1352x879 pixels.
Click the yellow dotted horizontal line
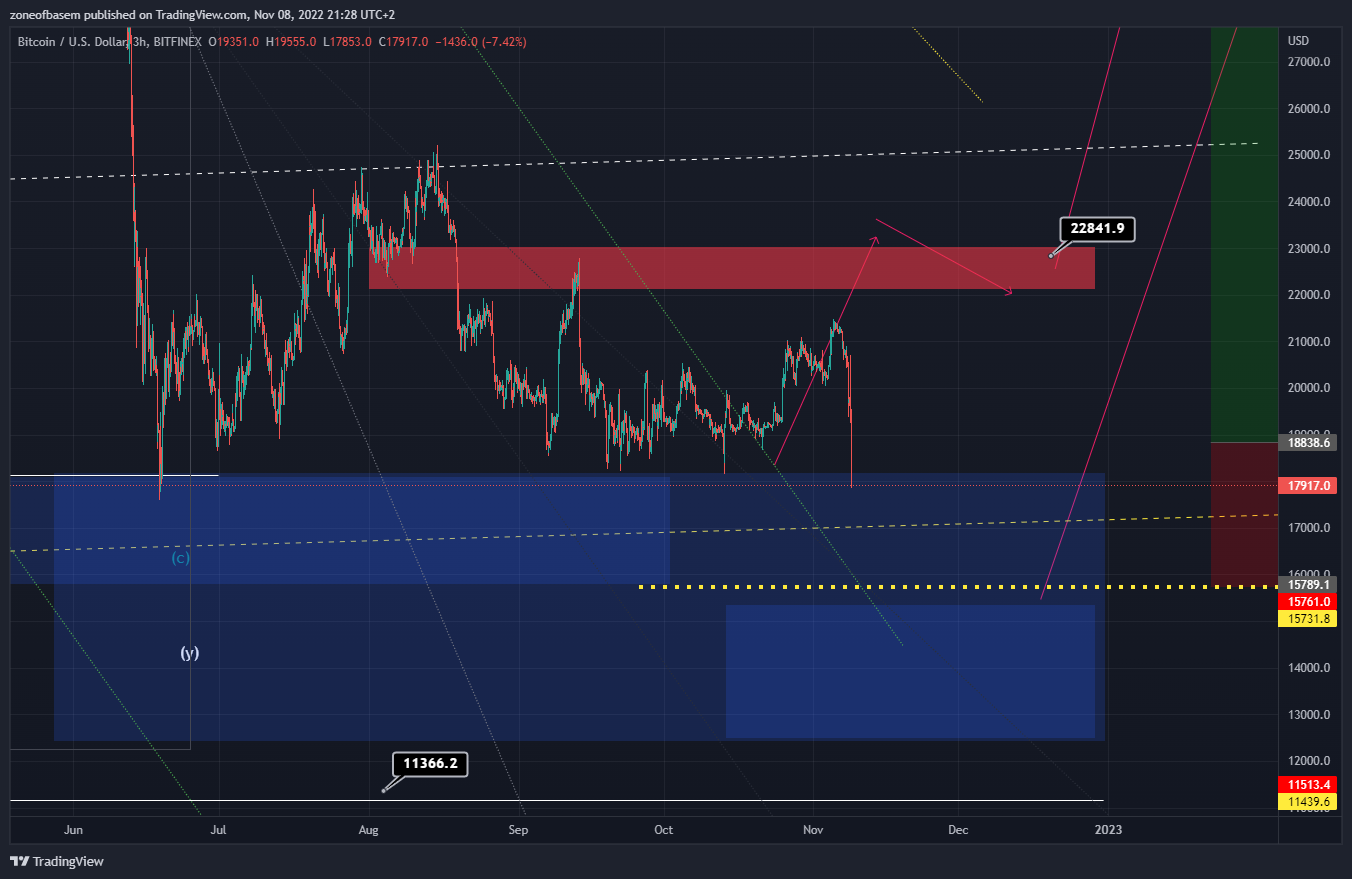(x=958, y=586)
